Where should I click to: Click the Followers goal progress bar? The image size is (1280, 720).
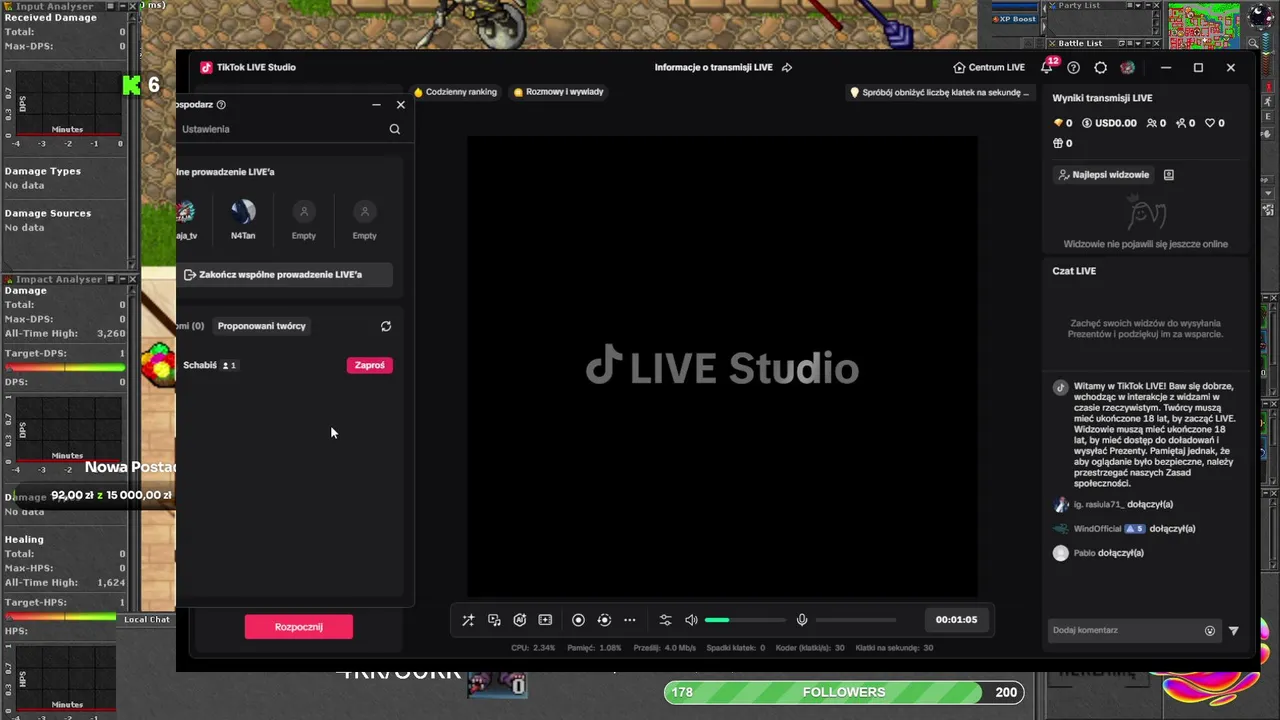click(x=843, y=692)
